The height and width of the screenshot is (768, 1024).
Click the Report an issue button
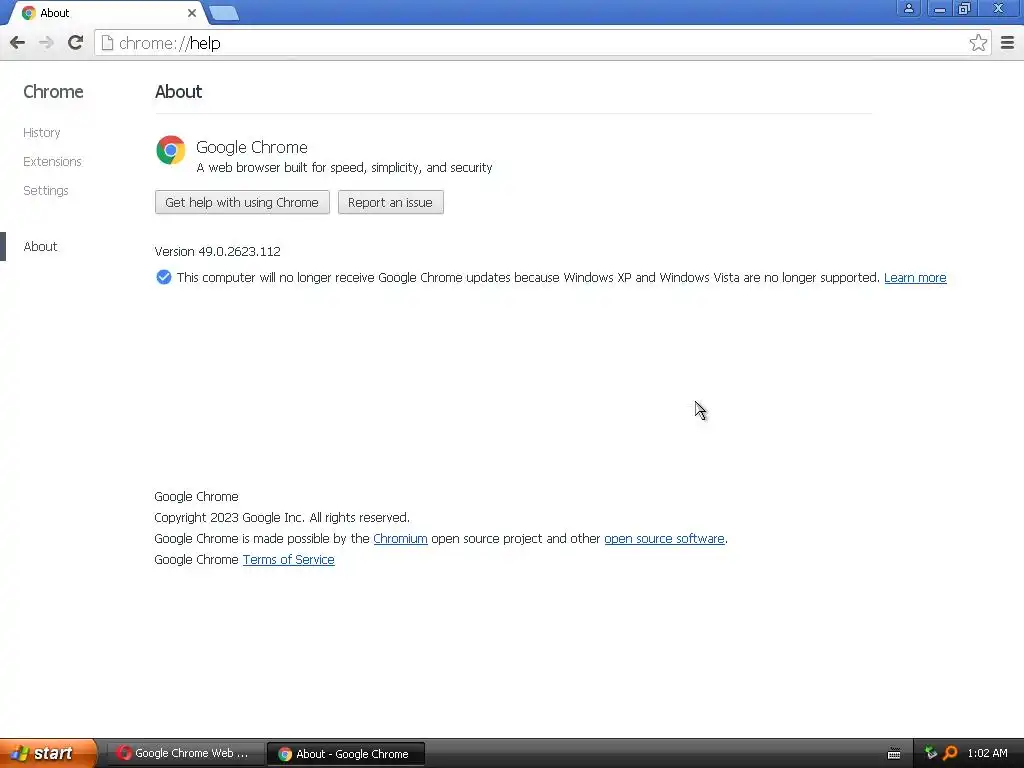(x=391, y=202)
